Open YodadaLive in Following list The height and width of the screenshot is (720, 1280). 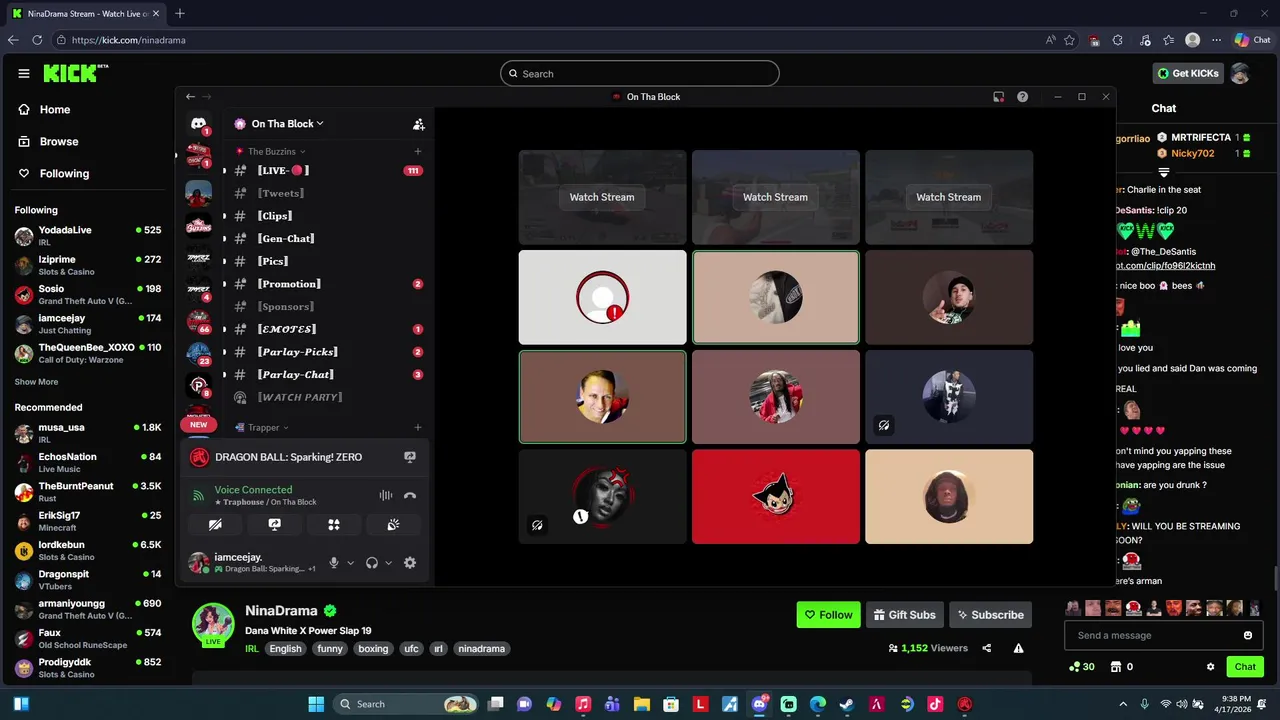pos(88,236)
